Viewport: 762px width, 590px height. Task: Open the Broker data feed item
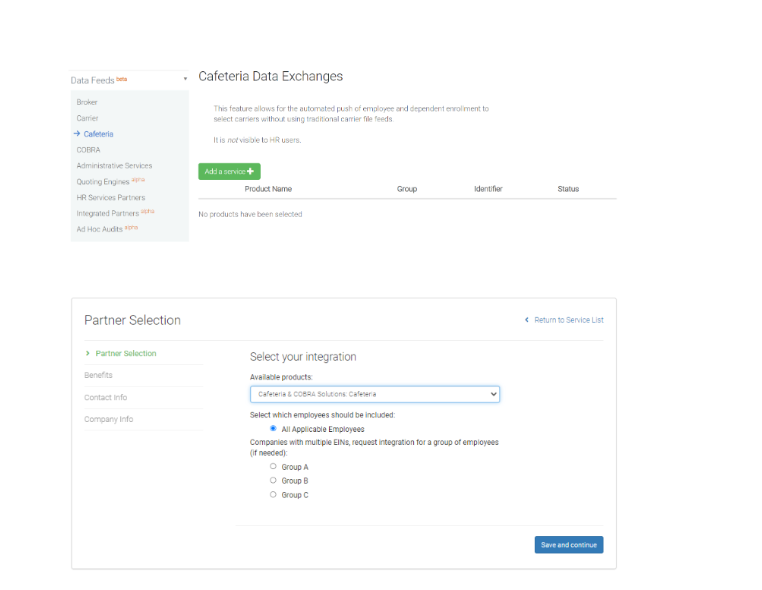[87, 102]
